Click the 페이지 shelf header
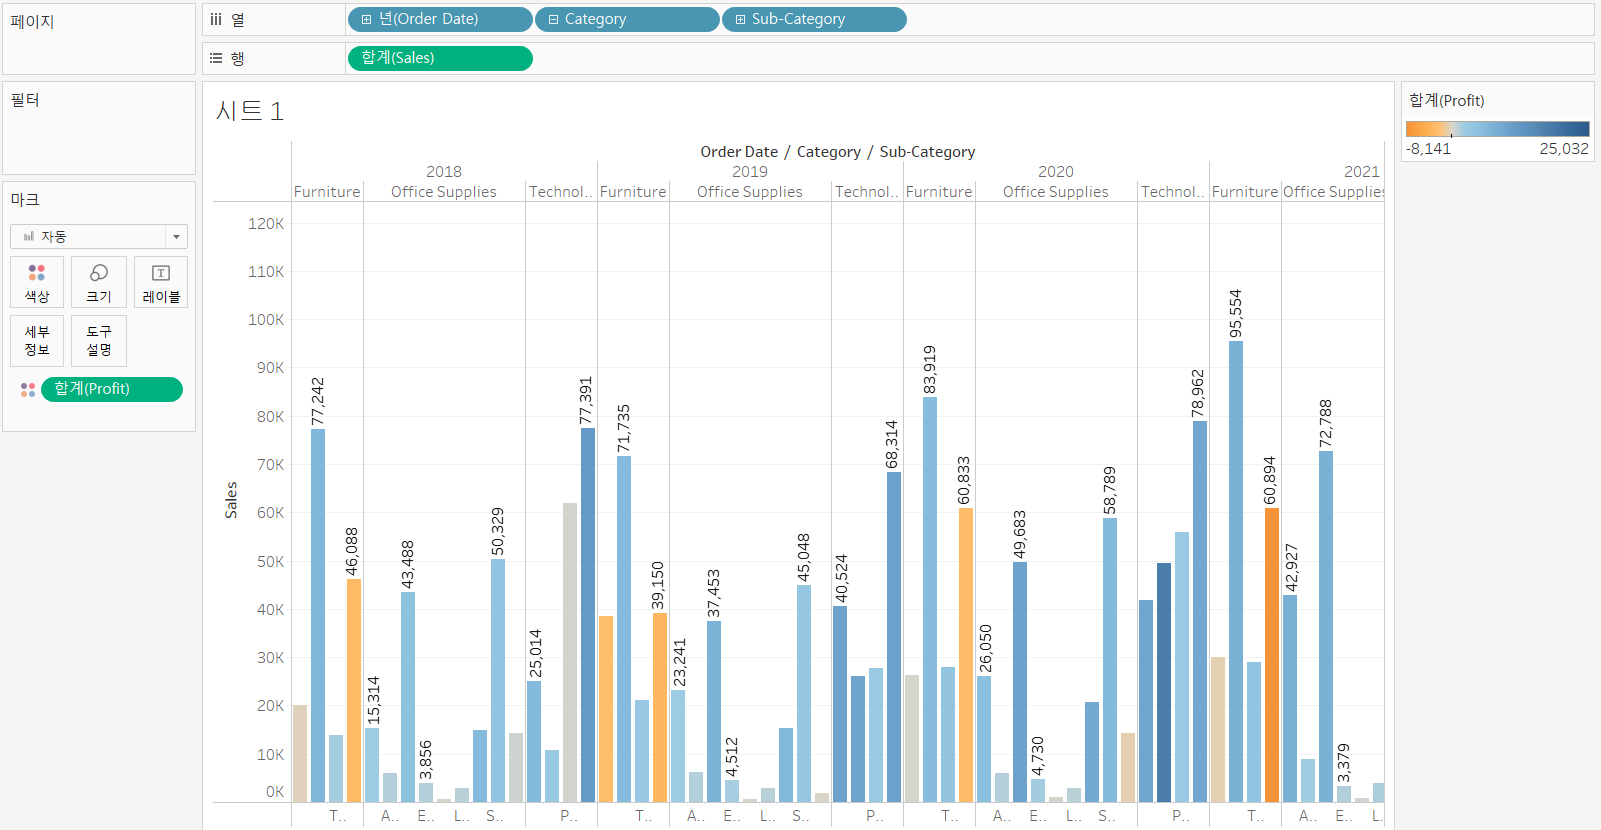Image resolution: width=1601 pixels, height=830 pixels. [x=32, y=21]
